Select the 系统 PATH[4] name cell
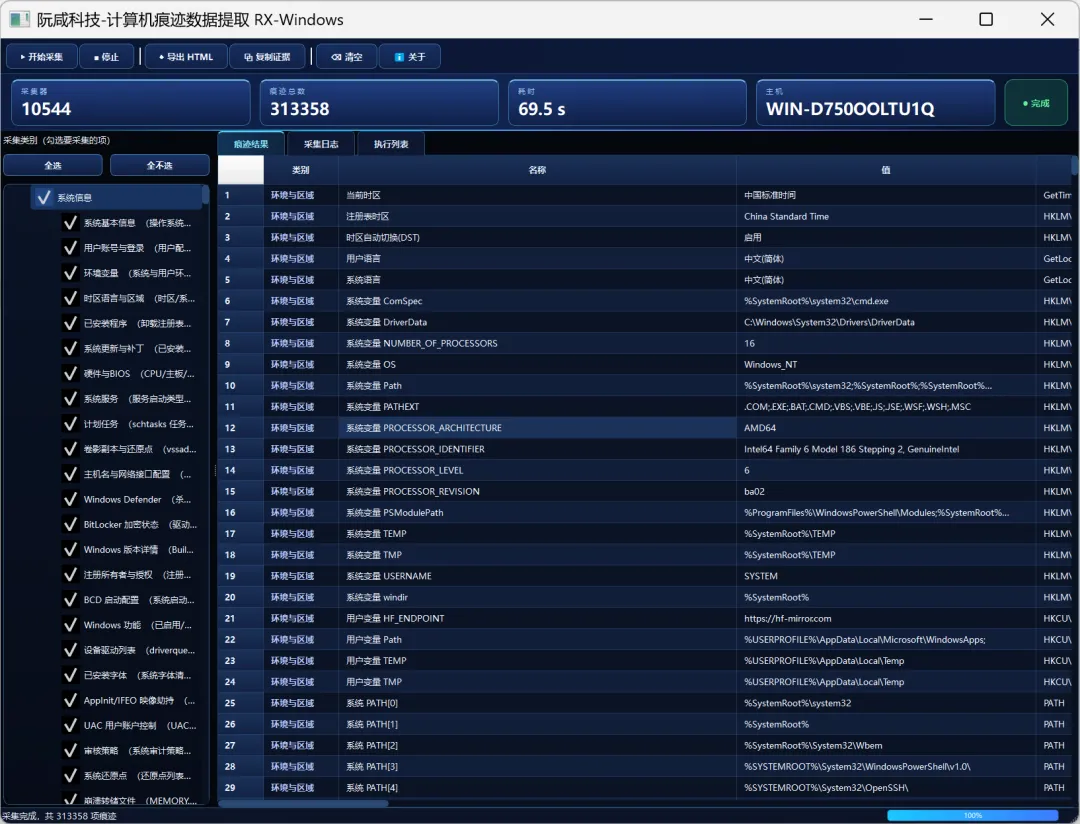1080x824 pixels. click(x=537, y=787)
